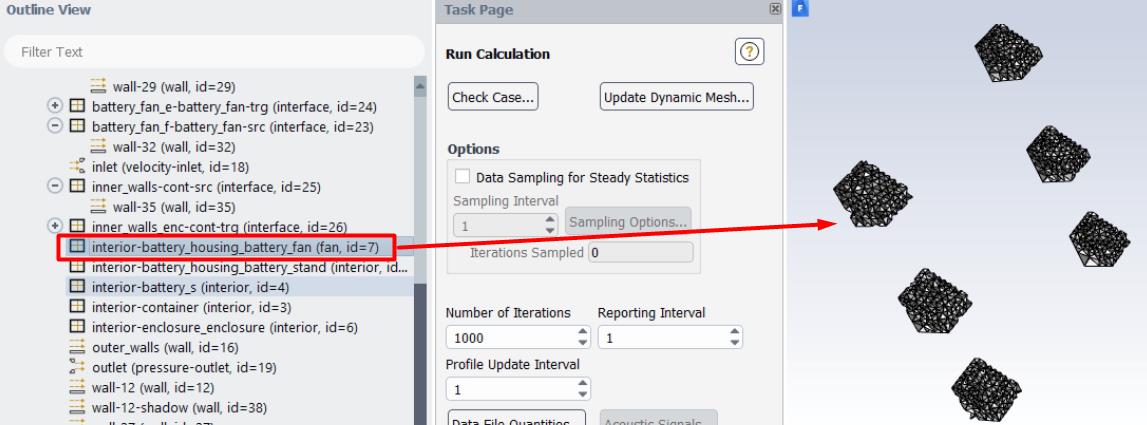Increase Number of Iterations with up arrow
This screenshot has height=425, width=1147.
tap(583, 332)
